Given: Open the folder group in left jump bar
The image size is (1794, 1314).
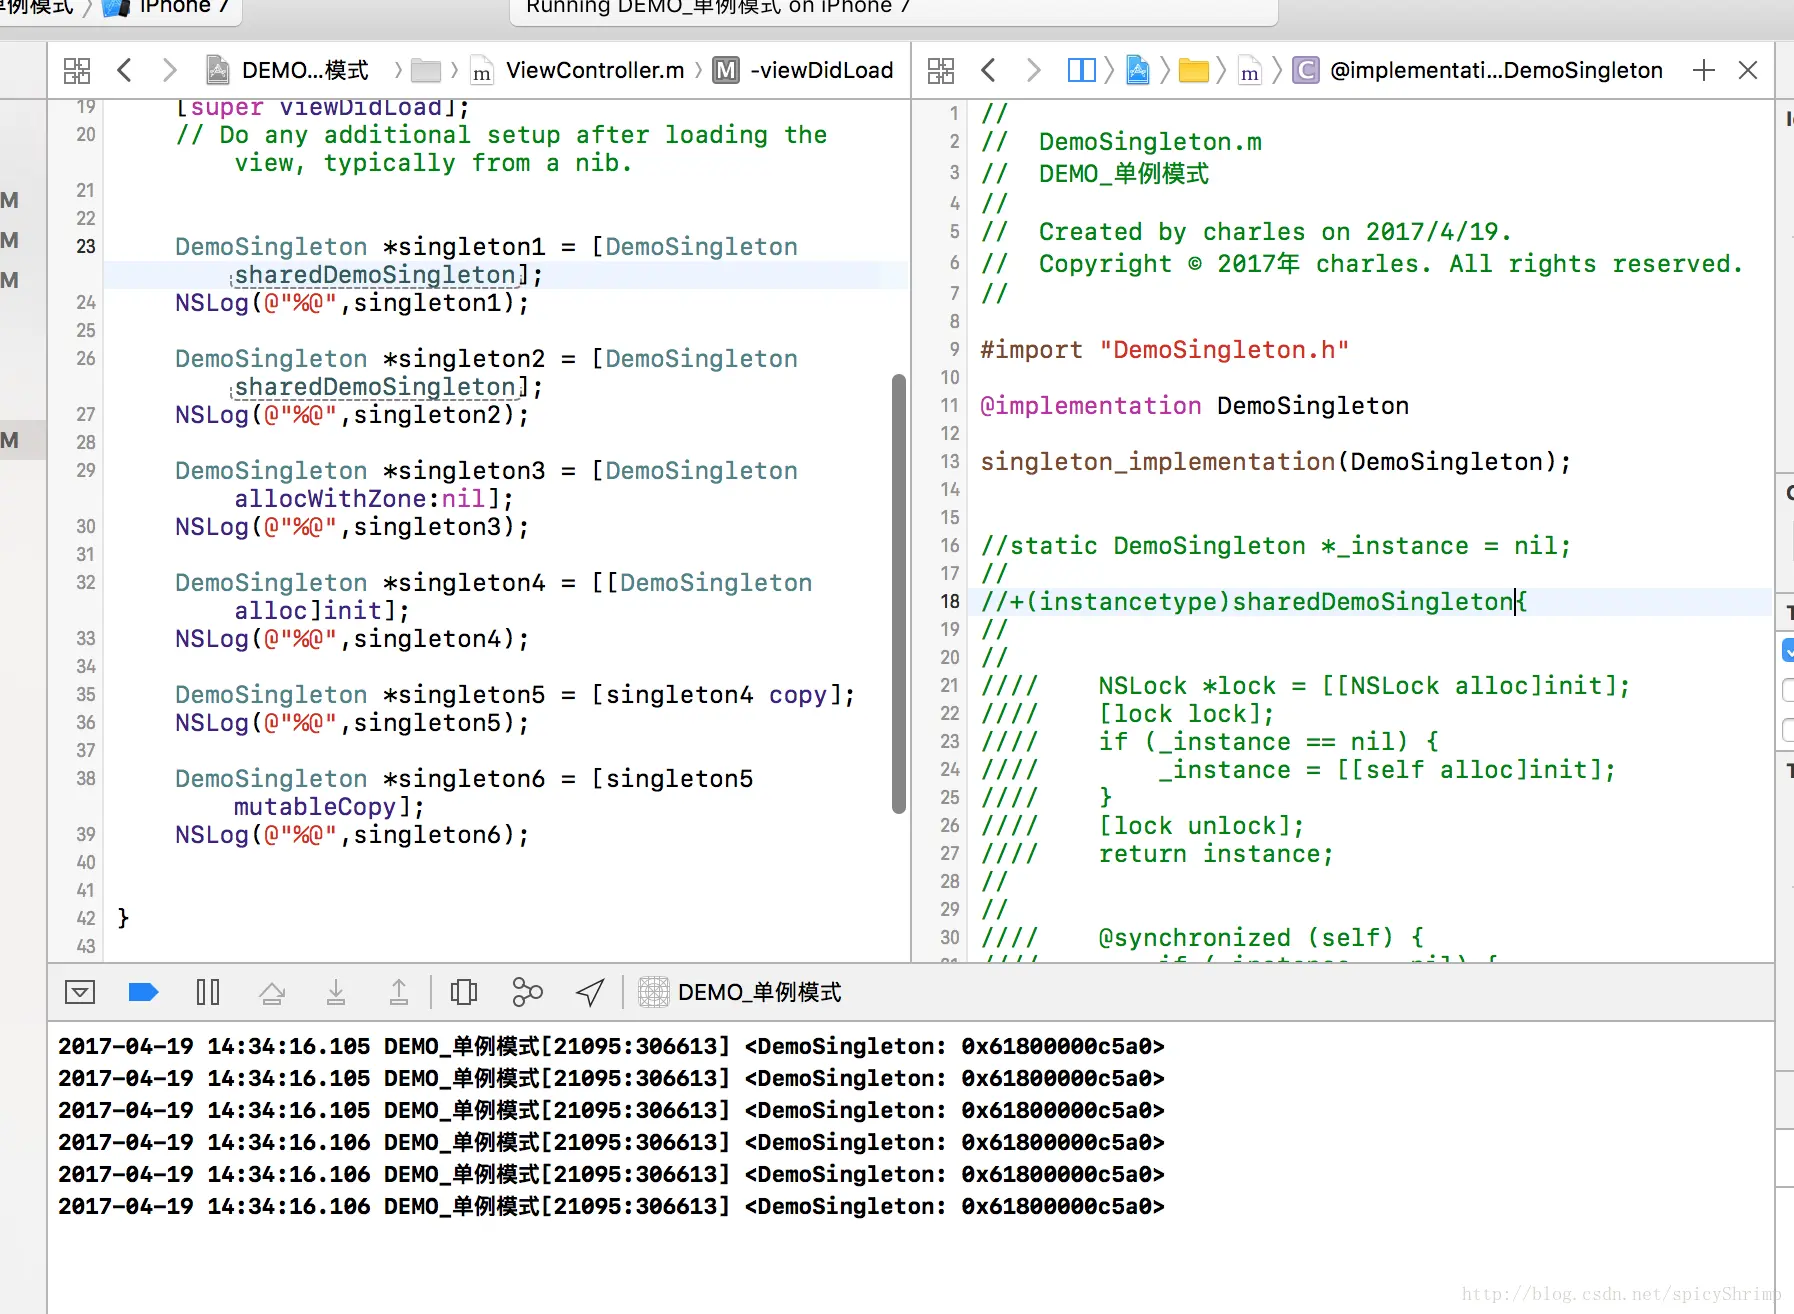Looking at the screenshot, I should (426, 70).
